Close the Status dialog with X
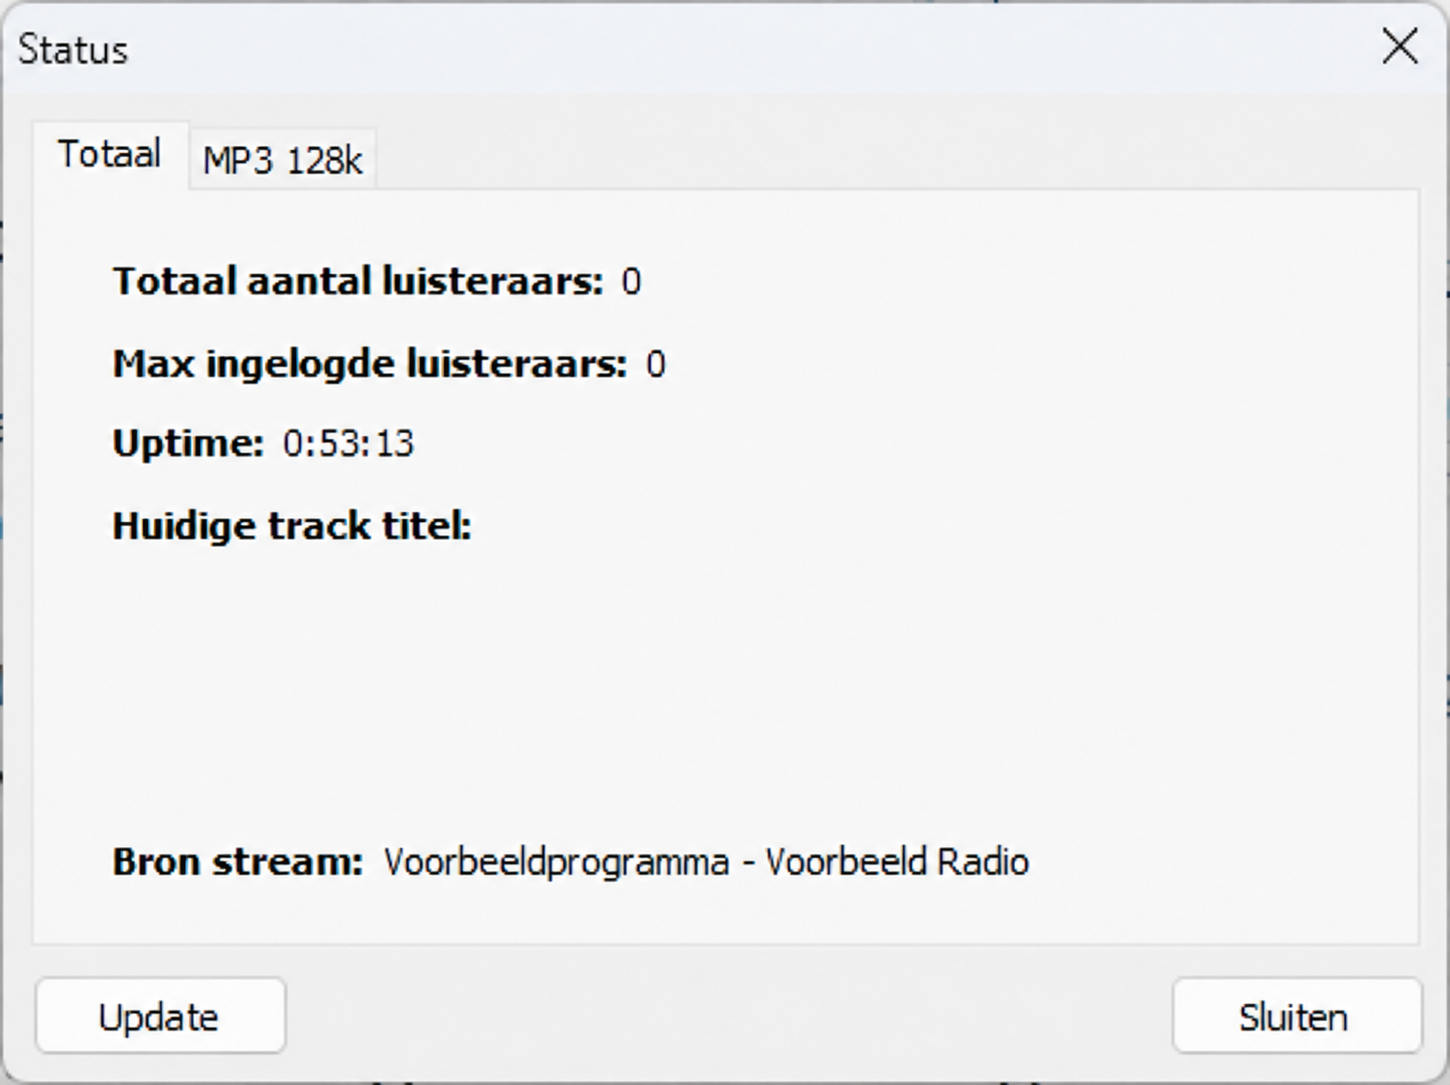 [x=1399, y=46]
